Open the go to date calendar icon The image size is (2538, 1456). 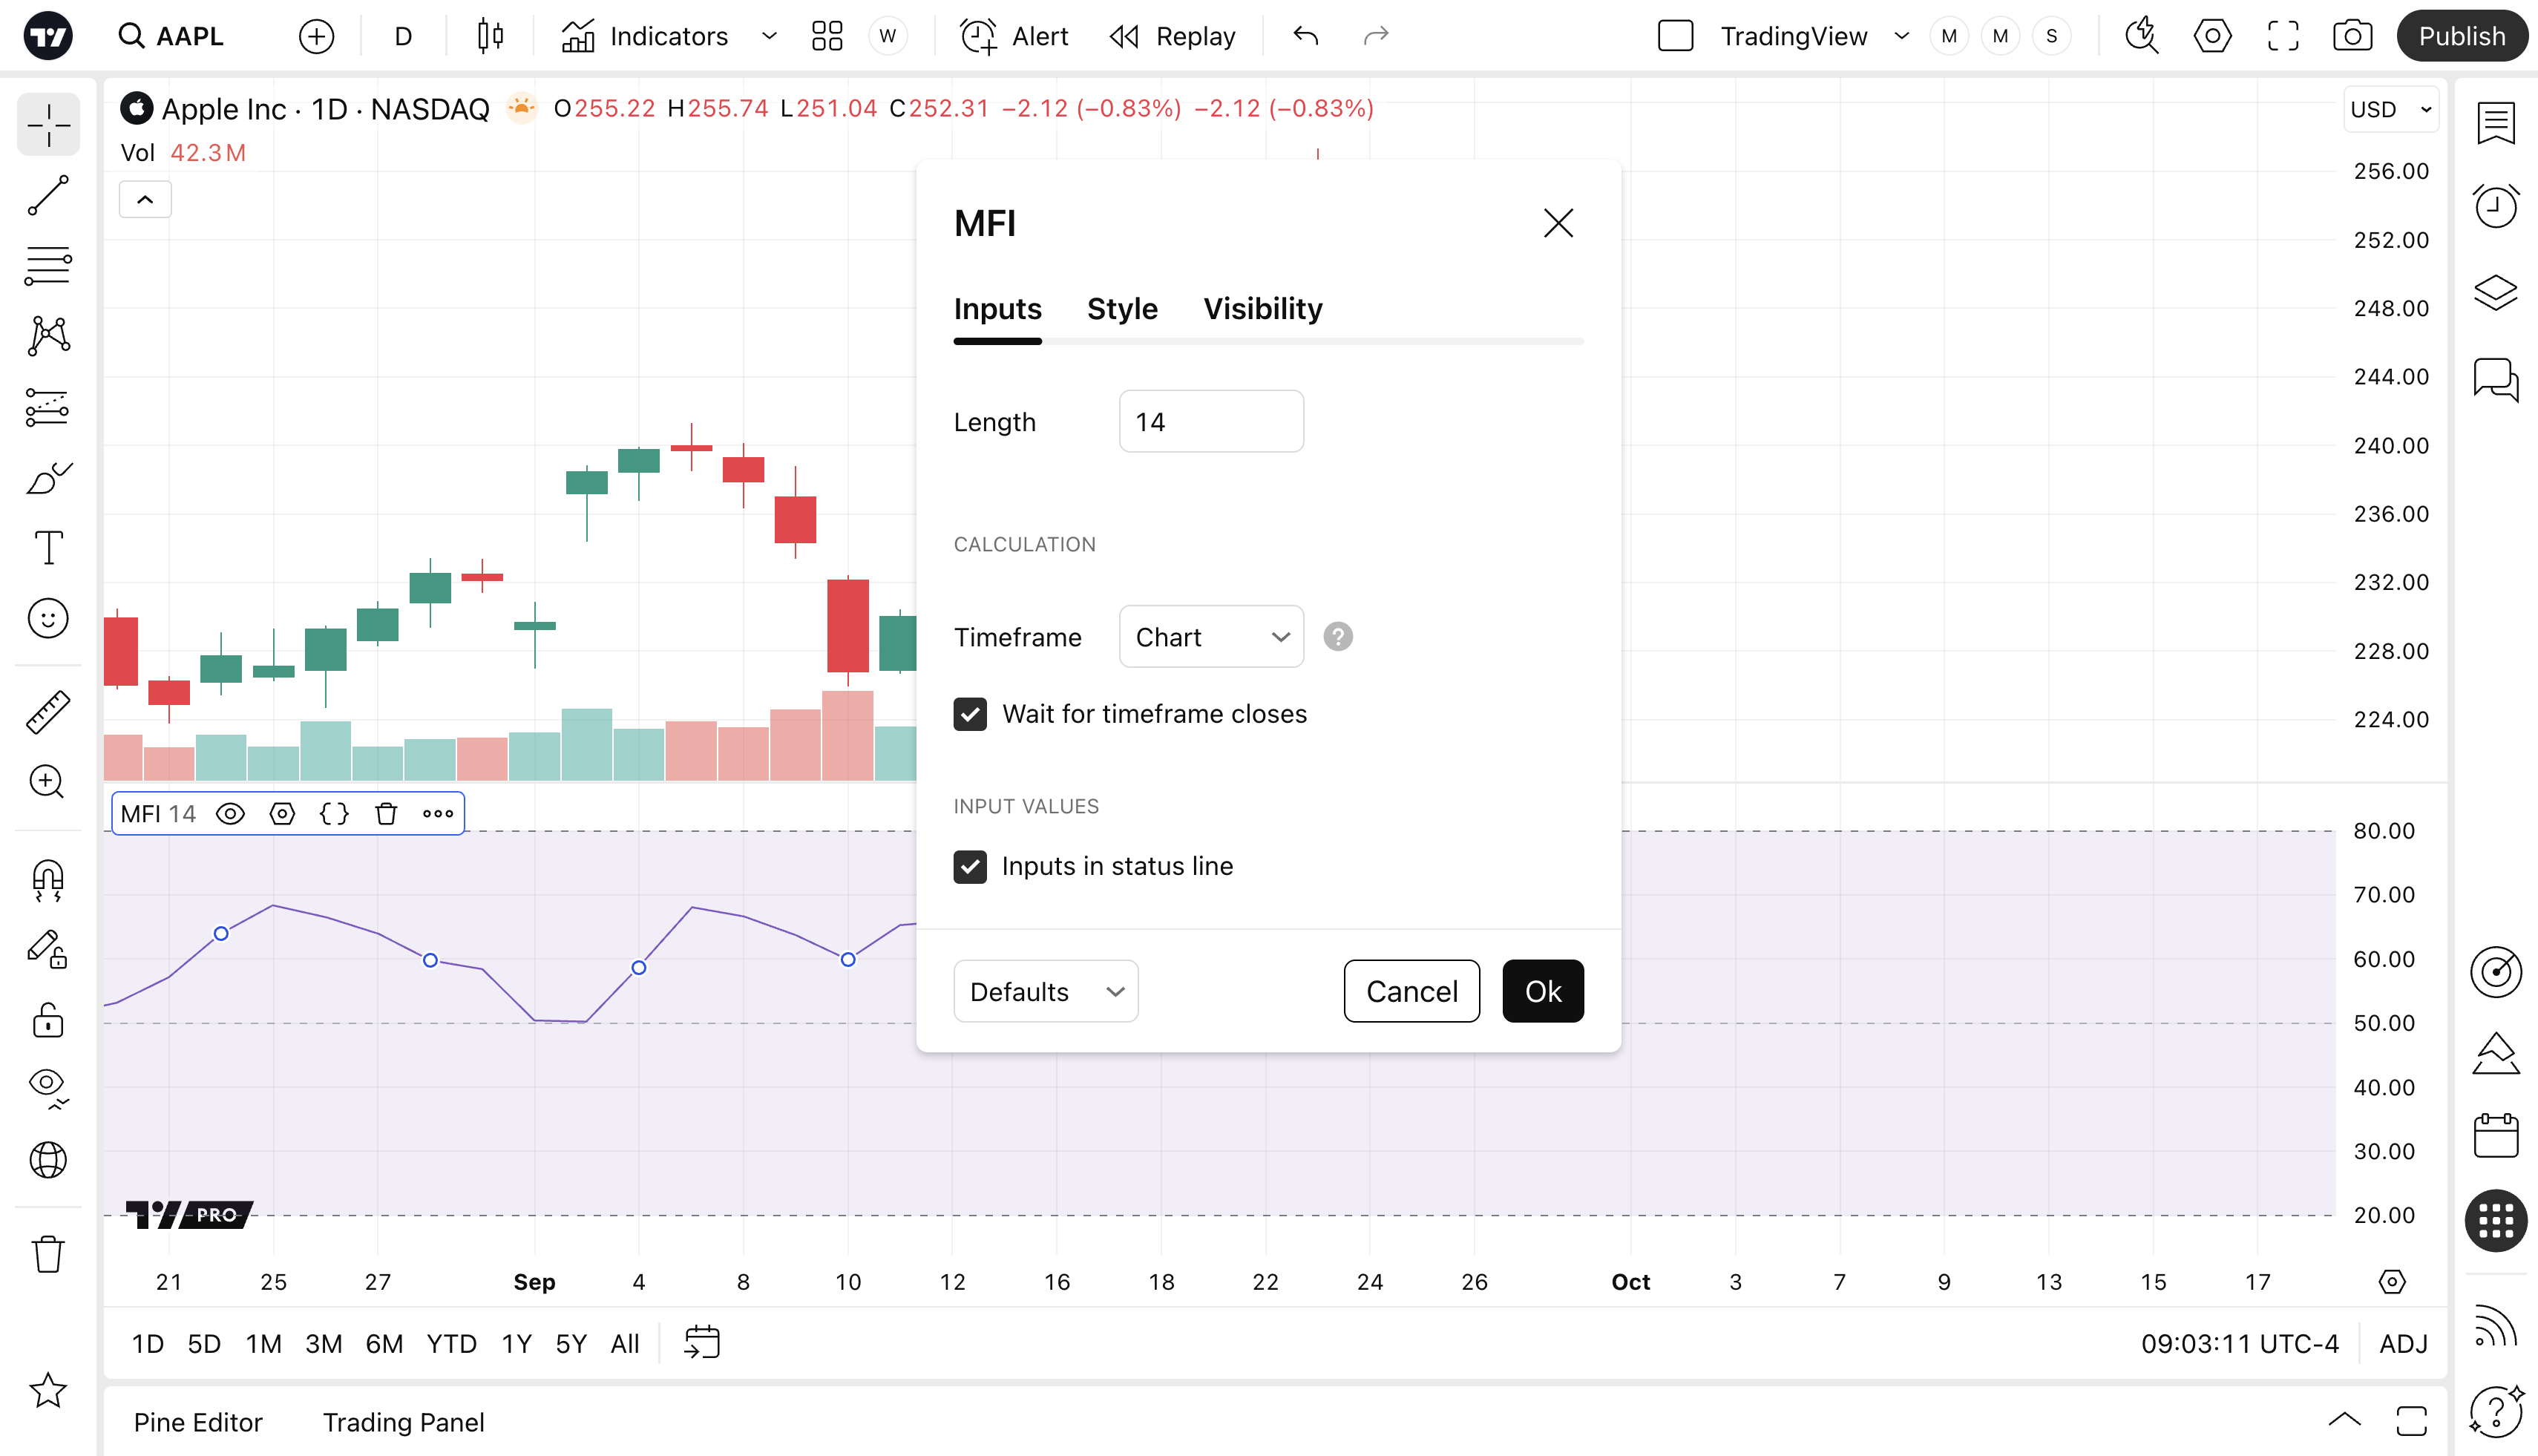[x=702, y=1343]
